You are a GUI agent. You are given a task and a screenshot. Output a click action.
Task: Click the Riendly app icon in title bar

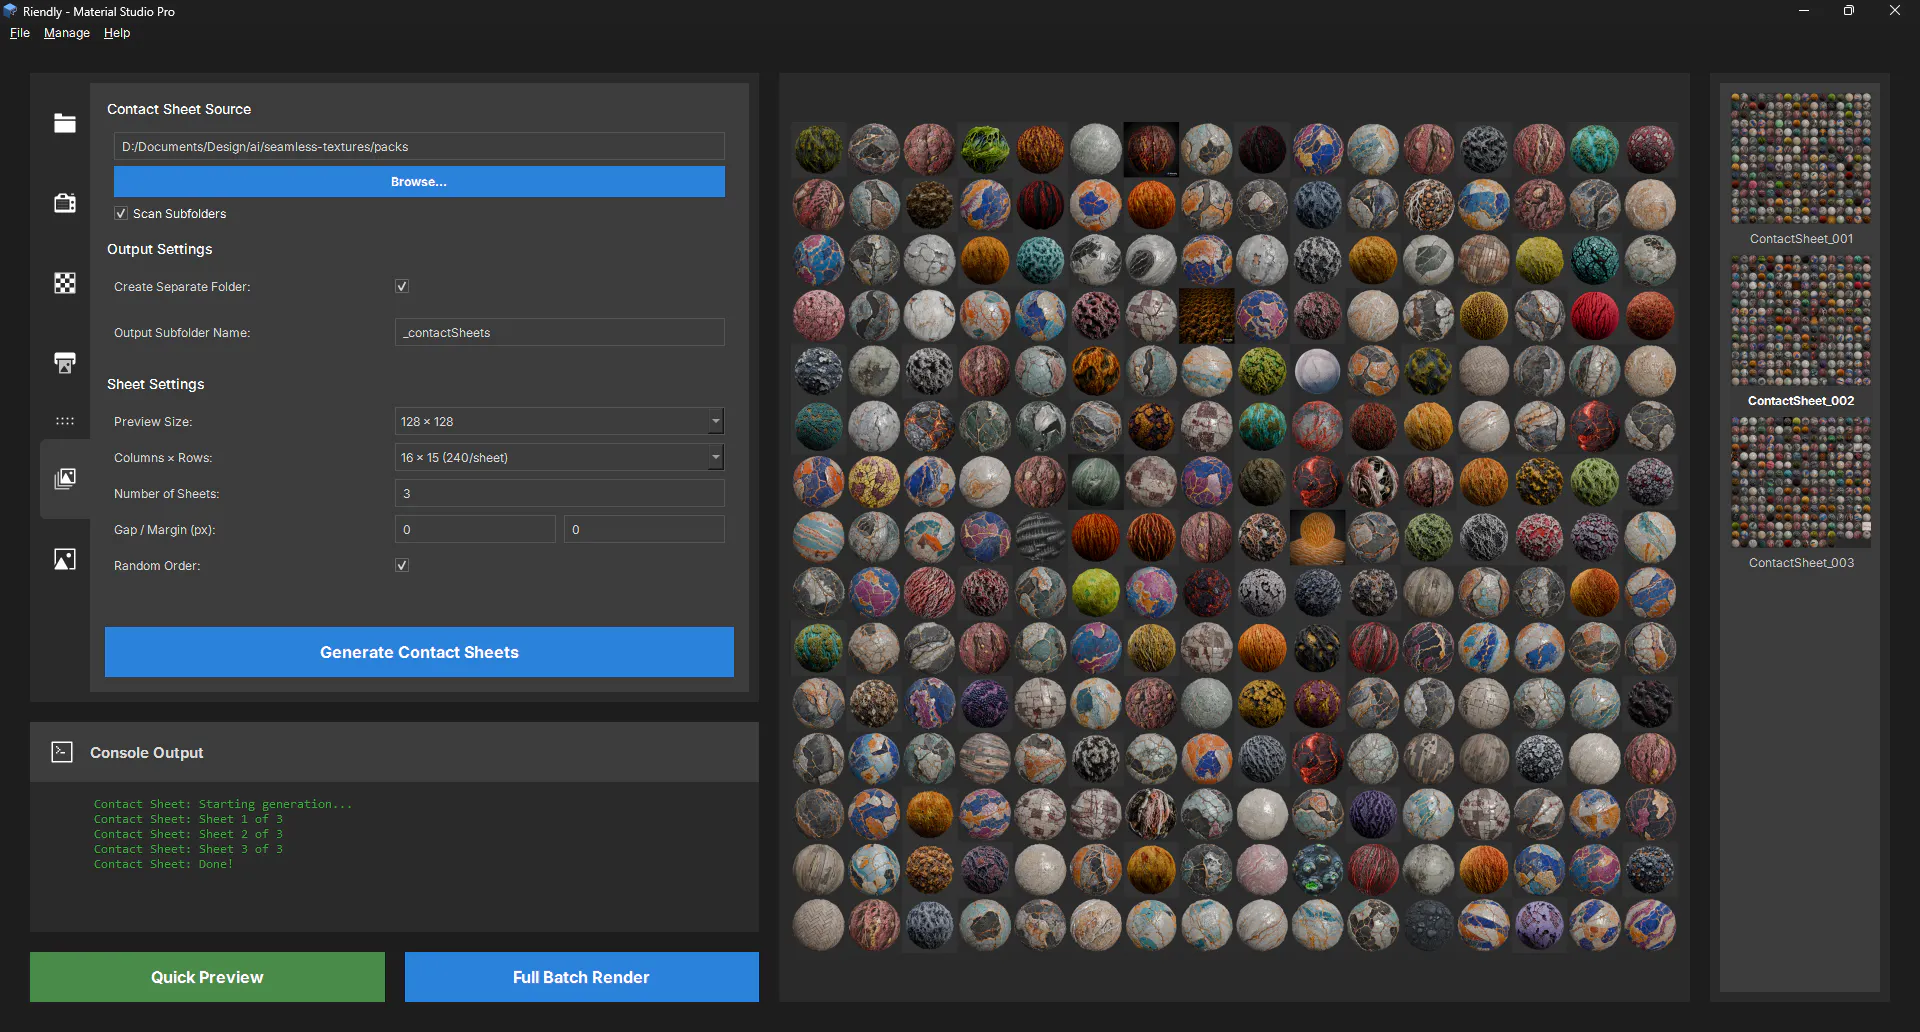pyautogui.click(x=10, y=11)
